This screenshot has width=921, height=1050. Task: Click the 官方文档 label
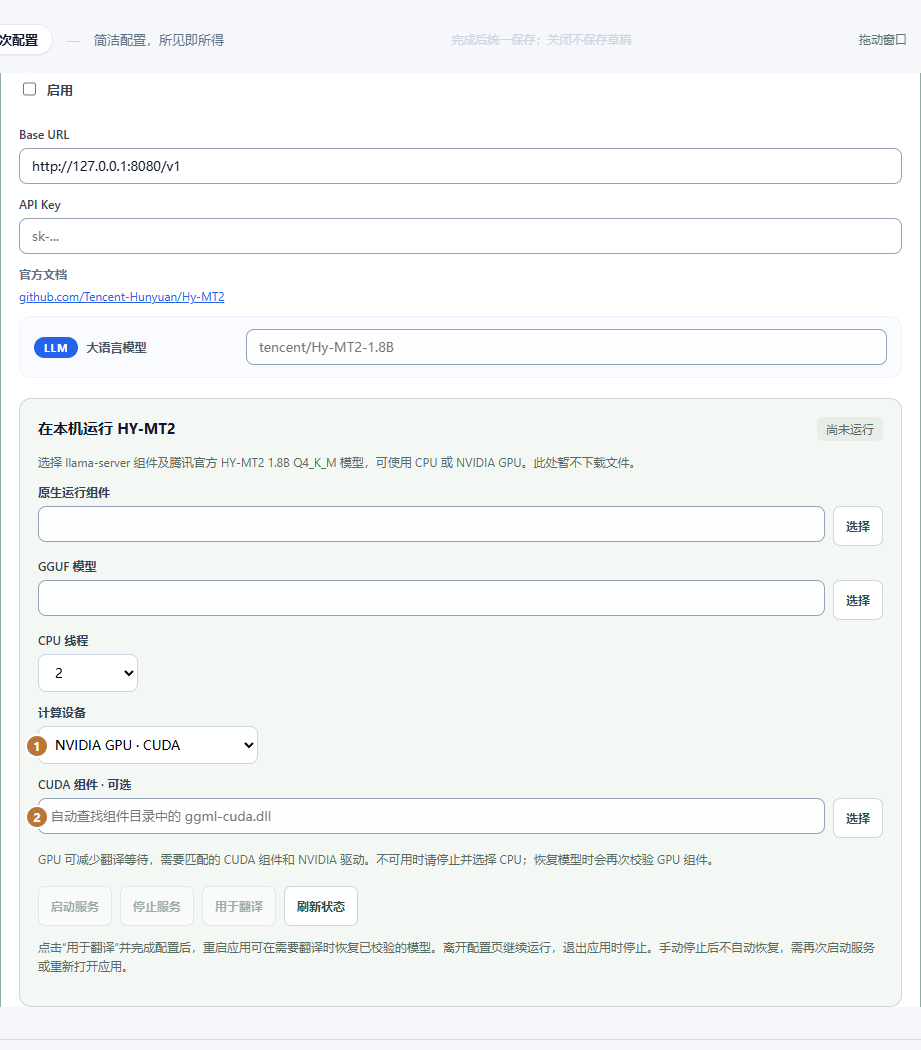tap(43, 275)
